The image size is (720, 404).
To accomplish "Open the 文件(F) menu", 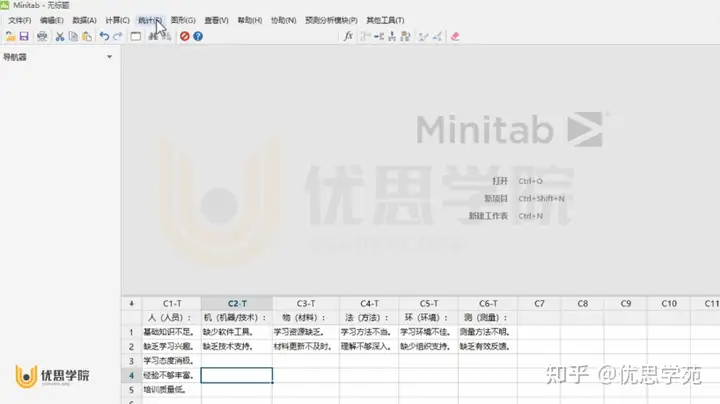I will coord(19,20).
